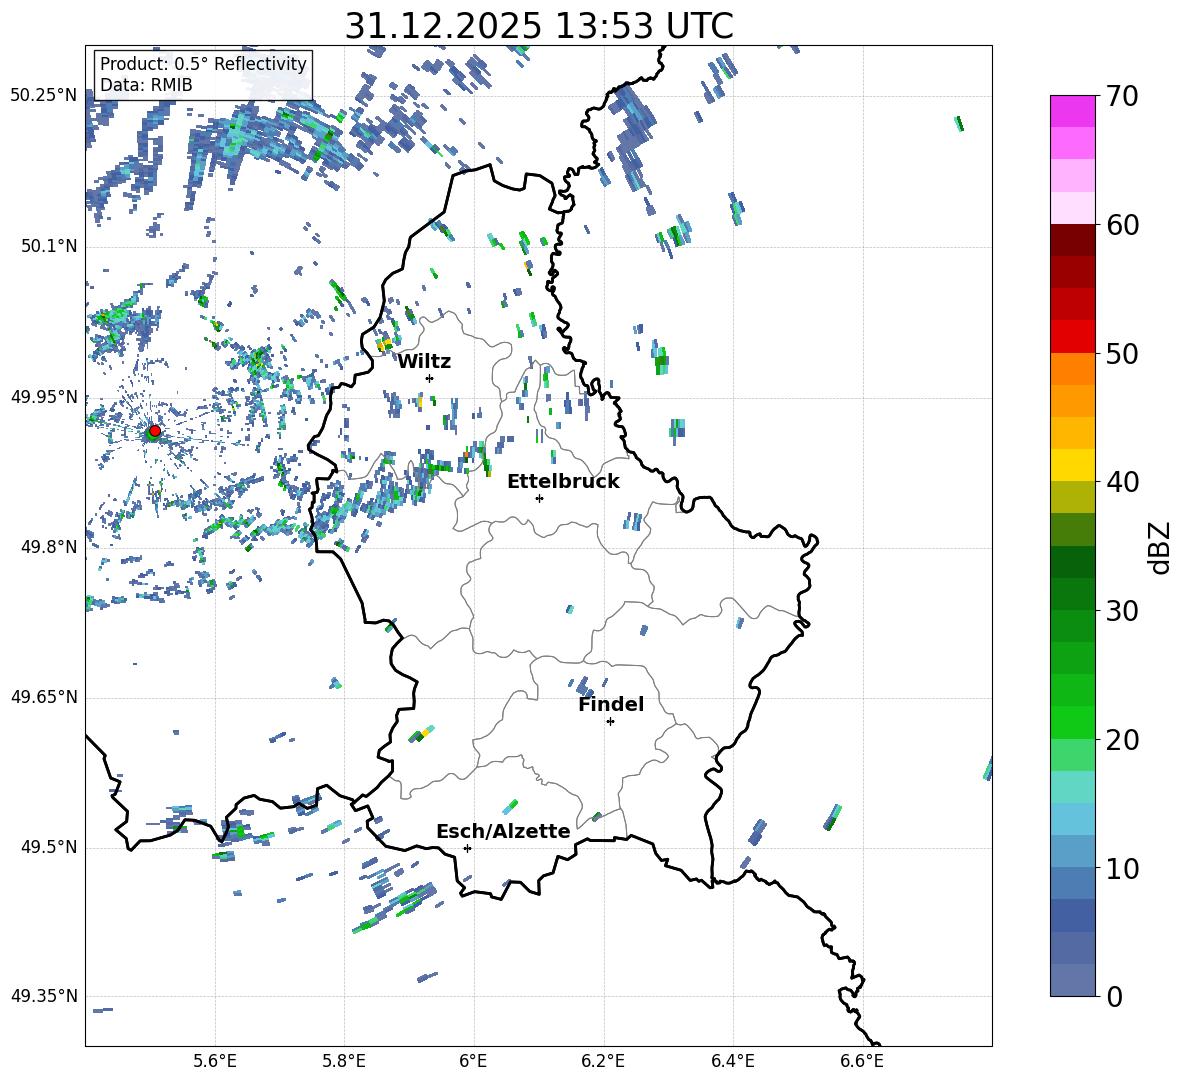The width and height of the screenshot is (1184, 1081).
Task: Pick the bright red colorbar segment near 50
Action: [1072, 336]
